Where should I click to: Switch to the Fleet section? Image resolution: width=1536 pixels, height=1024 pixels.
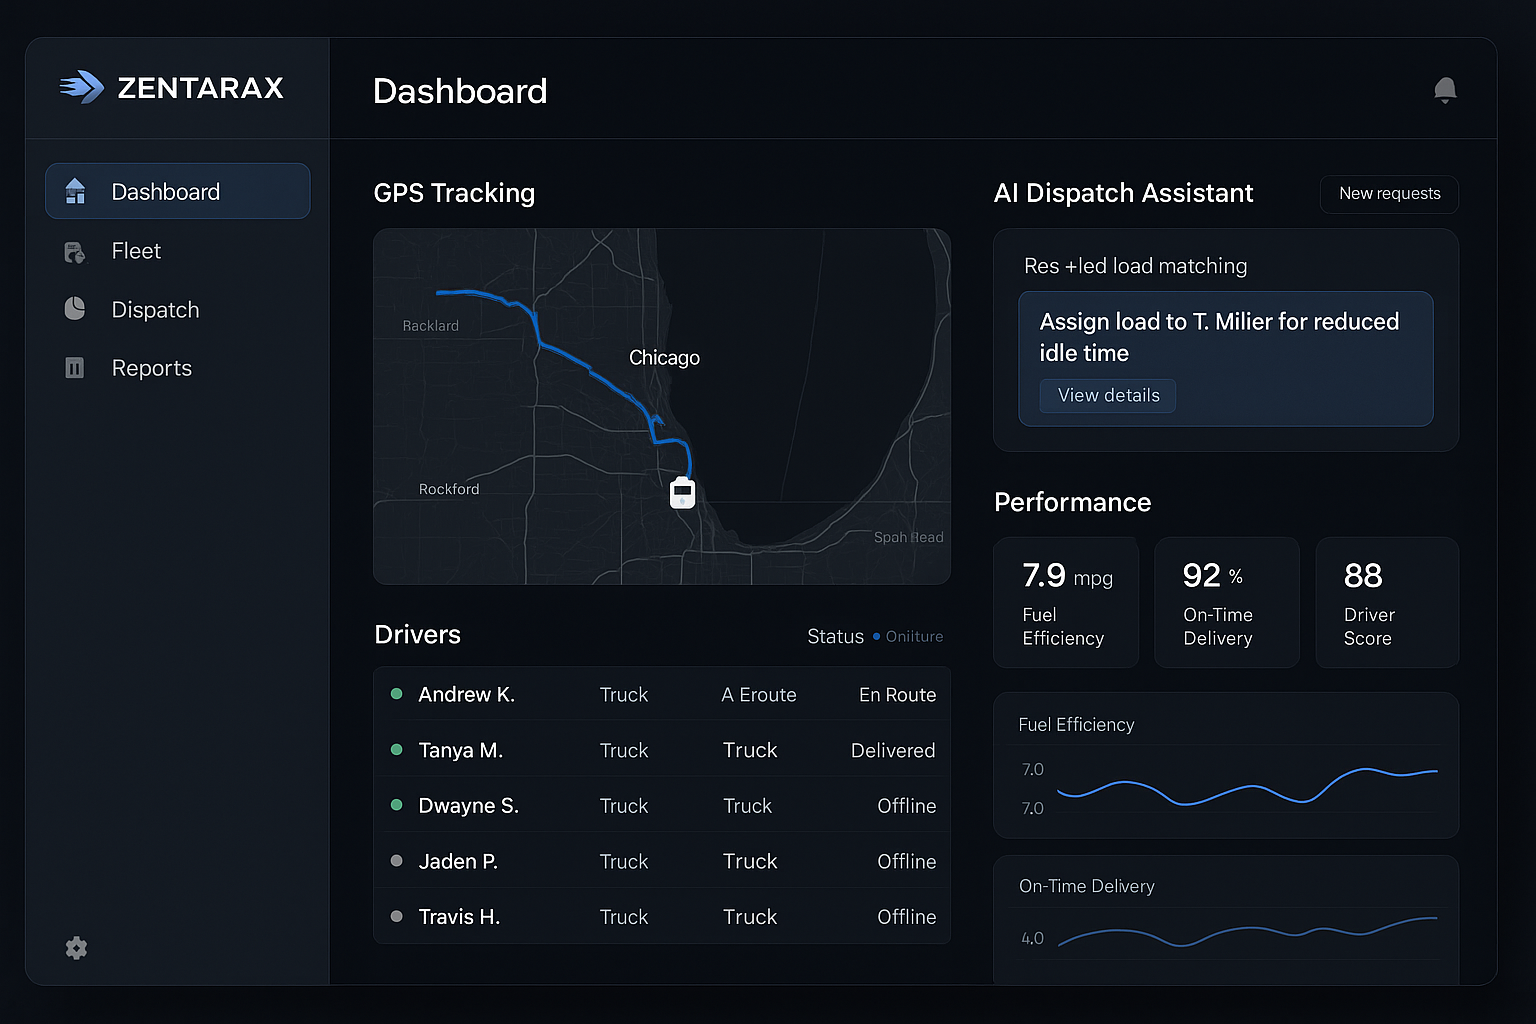(x=135, y=251)
